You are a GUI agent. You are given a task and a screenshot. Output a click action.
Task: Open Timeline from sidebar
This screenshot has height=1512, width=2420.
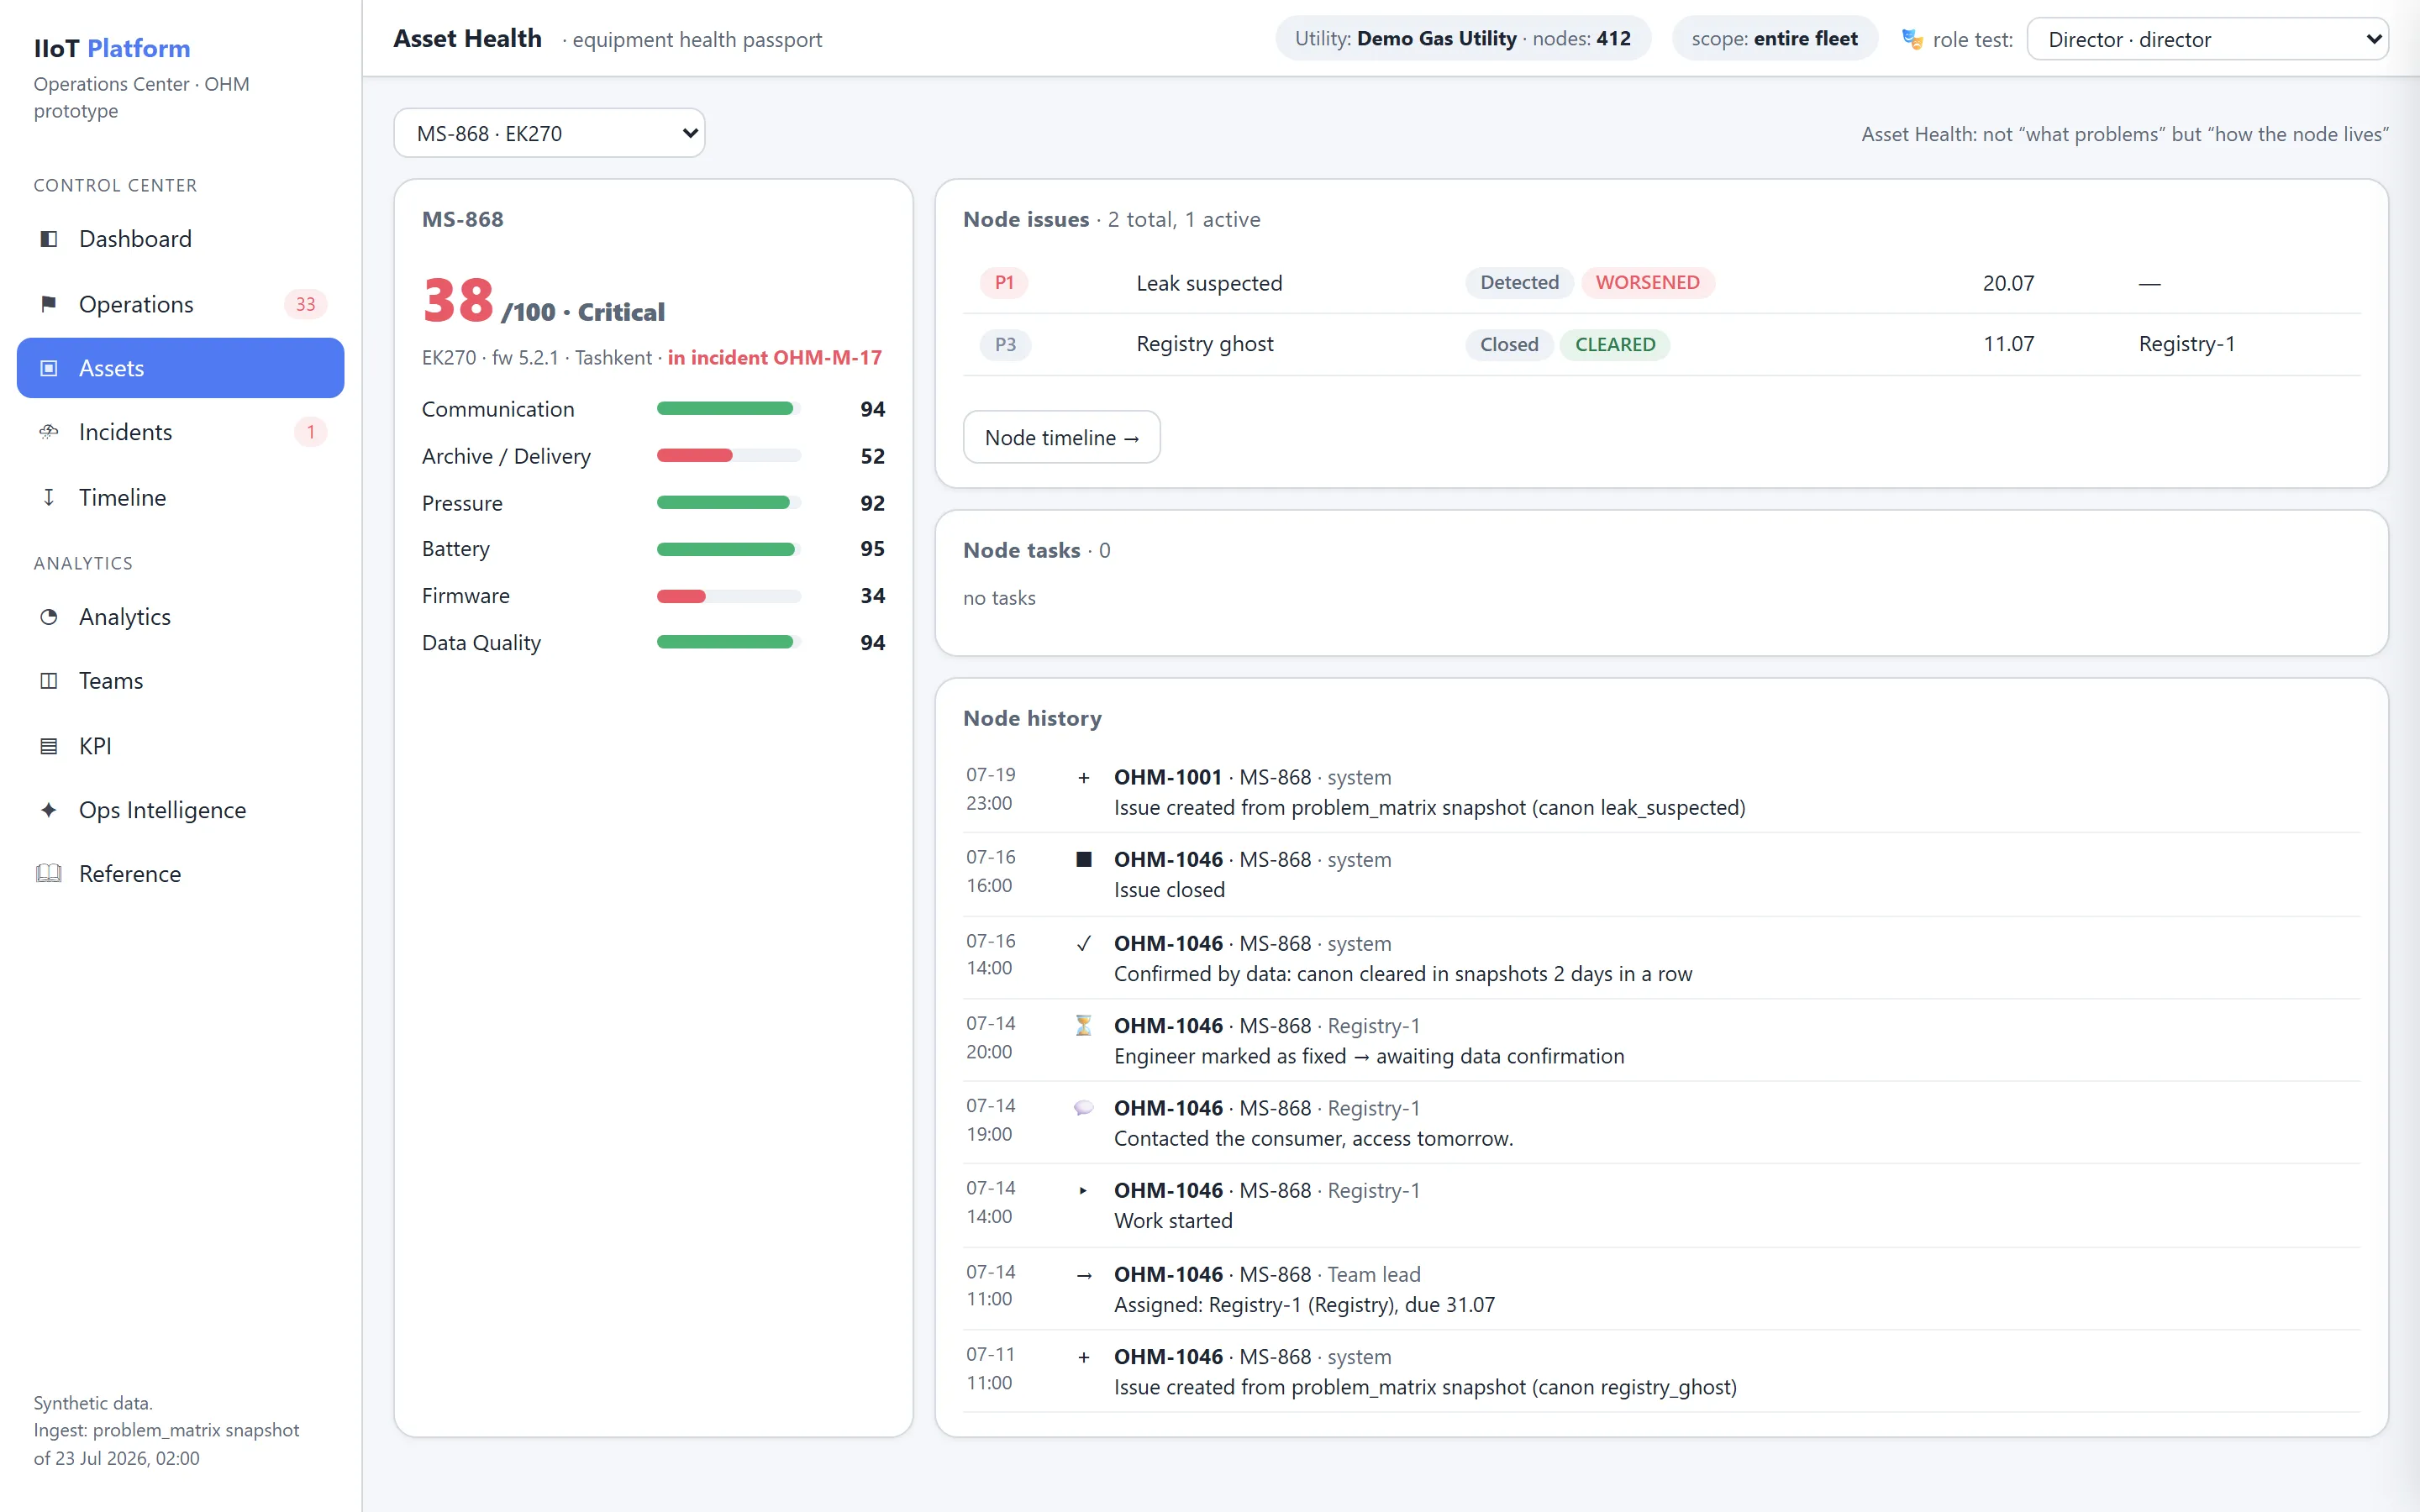[x=181, y=497]
